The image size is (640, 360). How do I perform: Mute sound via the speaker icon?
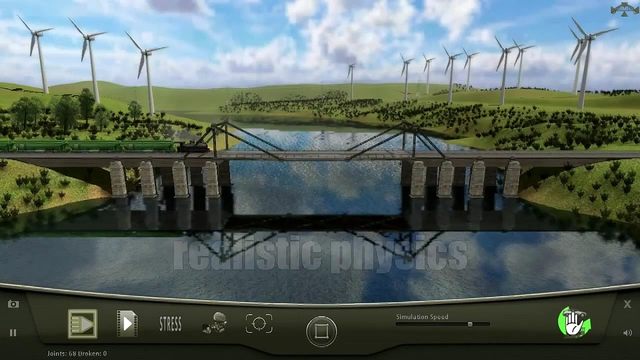[x=627, y=333]
